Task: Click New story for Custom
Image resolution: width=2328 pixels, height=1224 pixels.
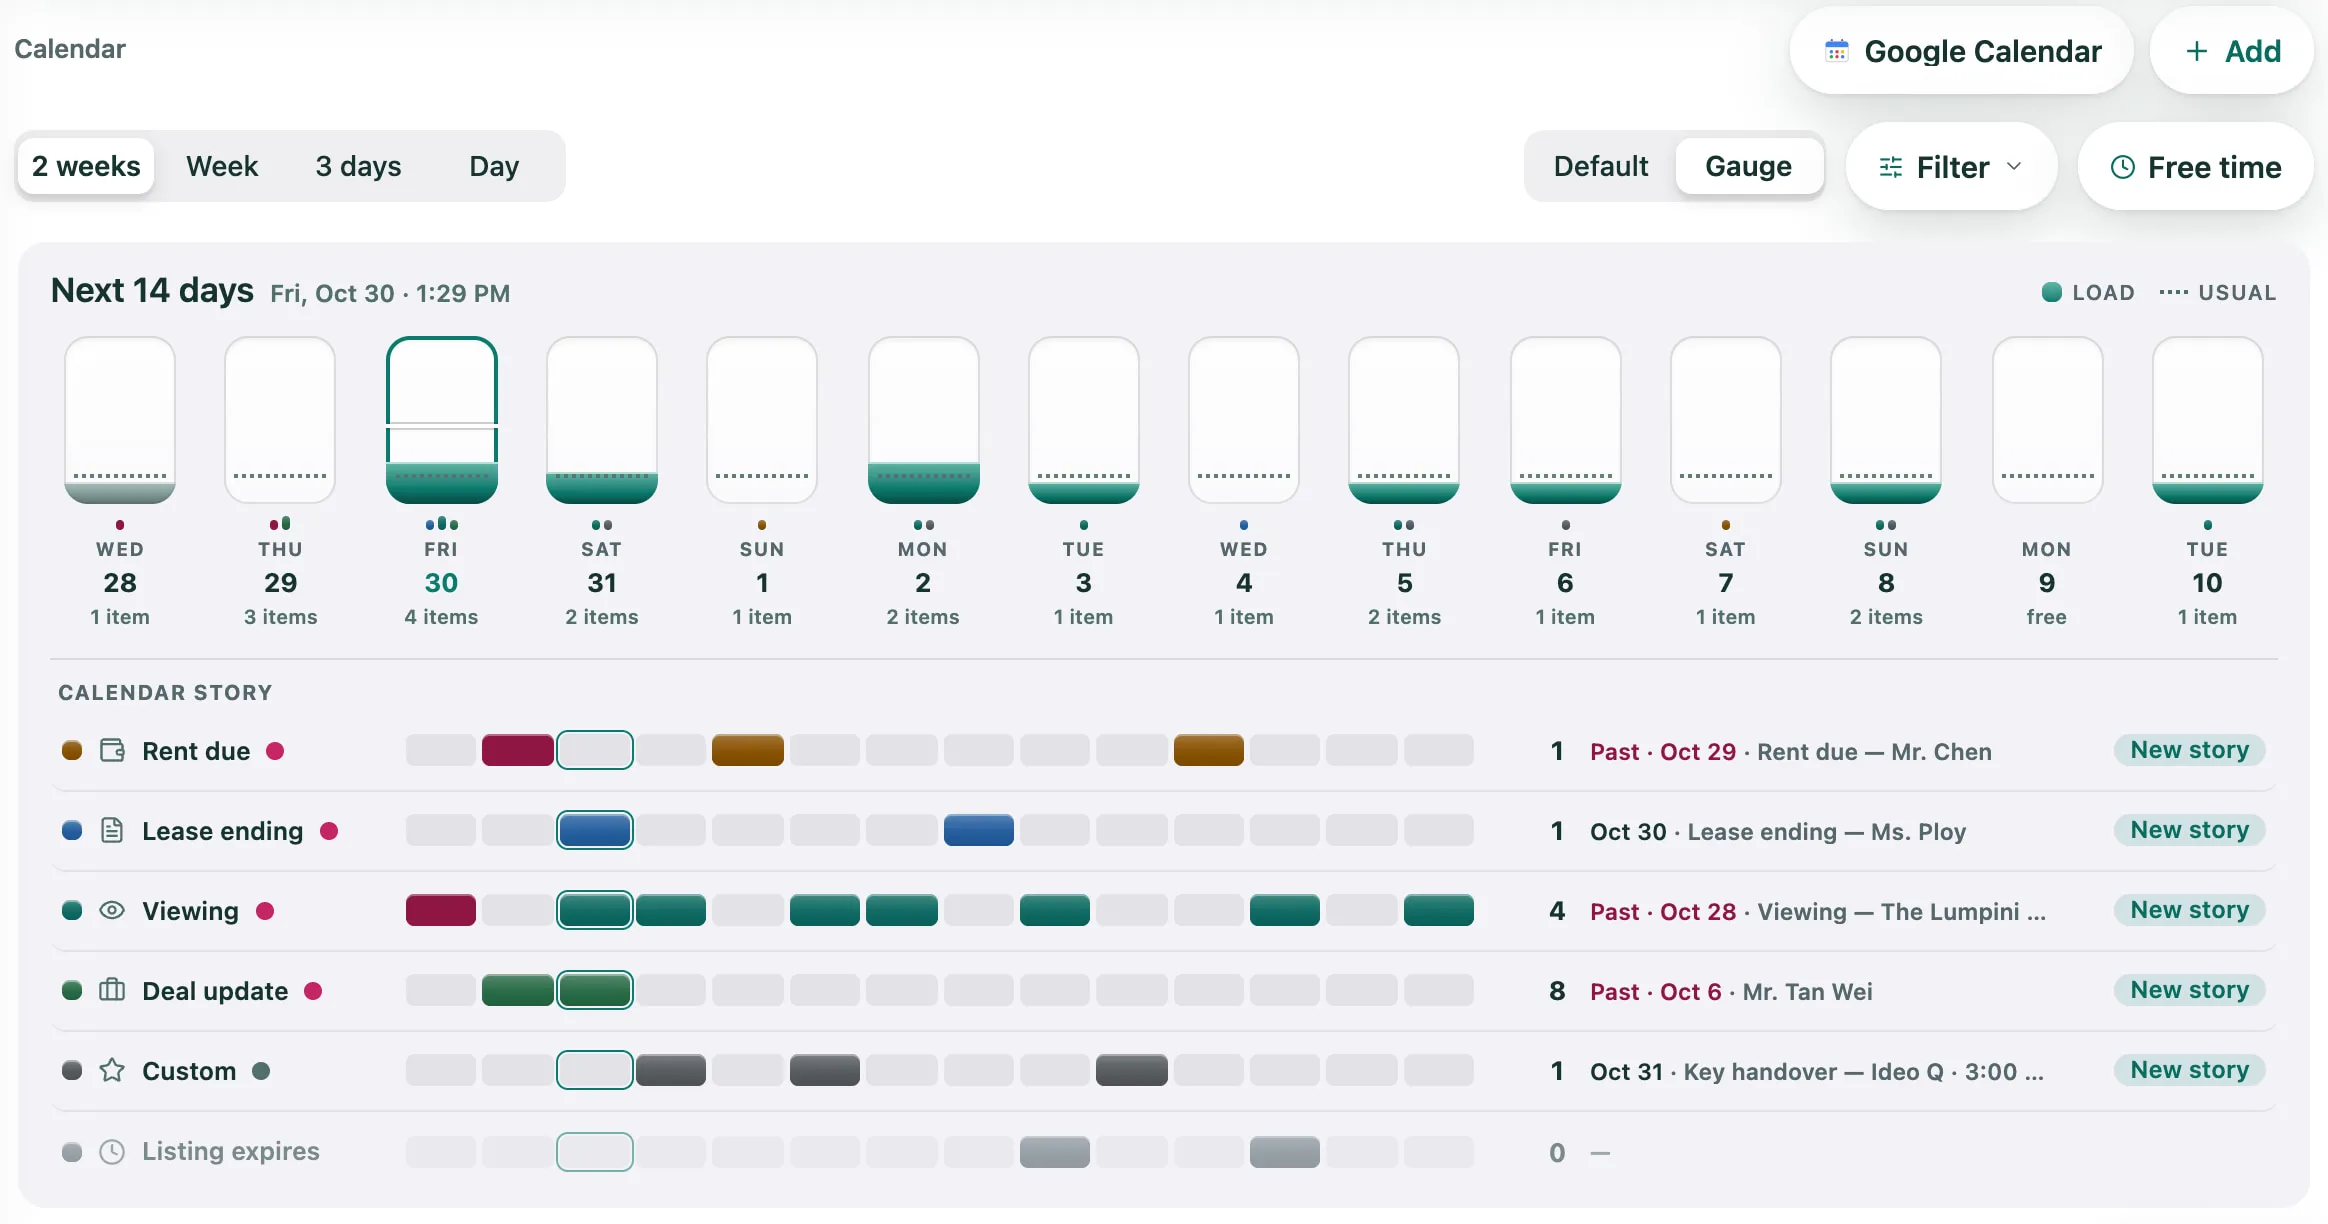Action: [2189, 1070]
